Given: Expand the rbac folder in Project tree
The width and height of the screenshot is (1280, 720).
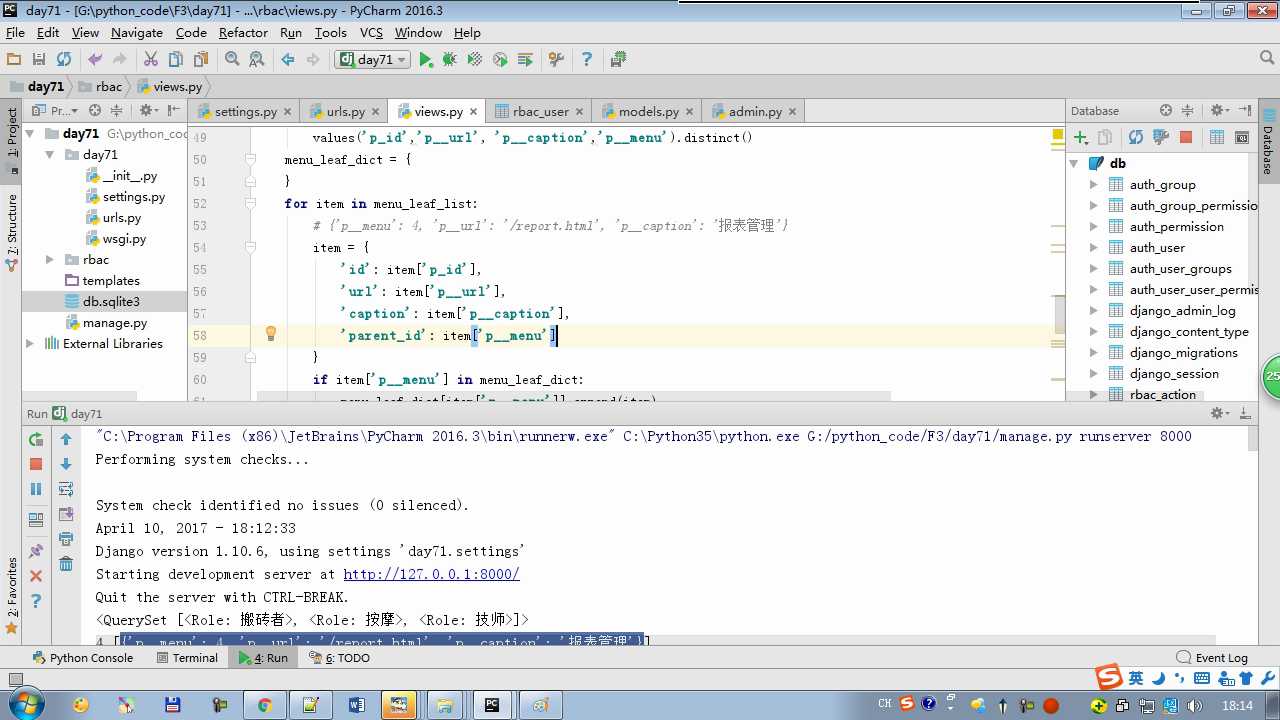Looking at the screenshot, I should click(49, 260).
